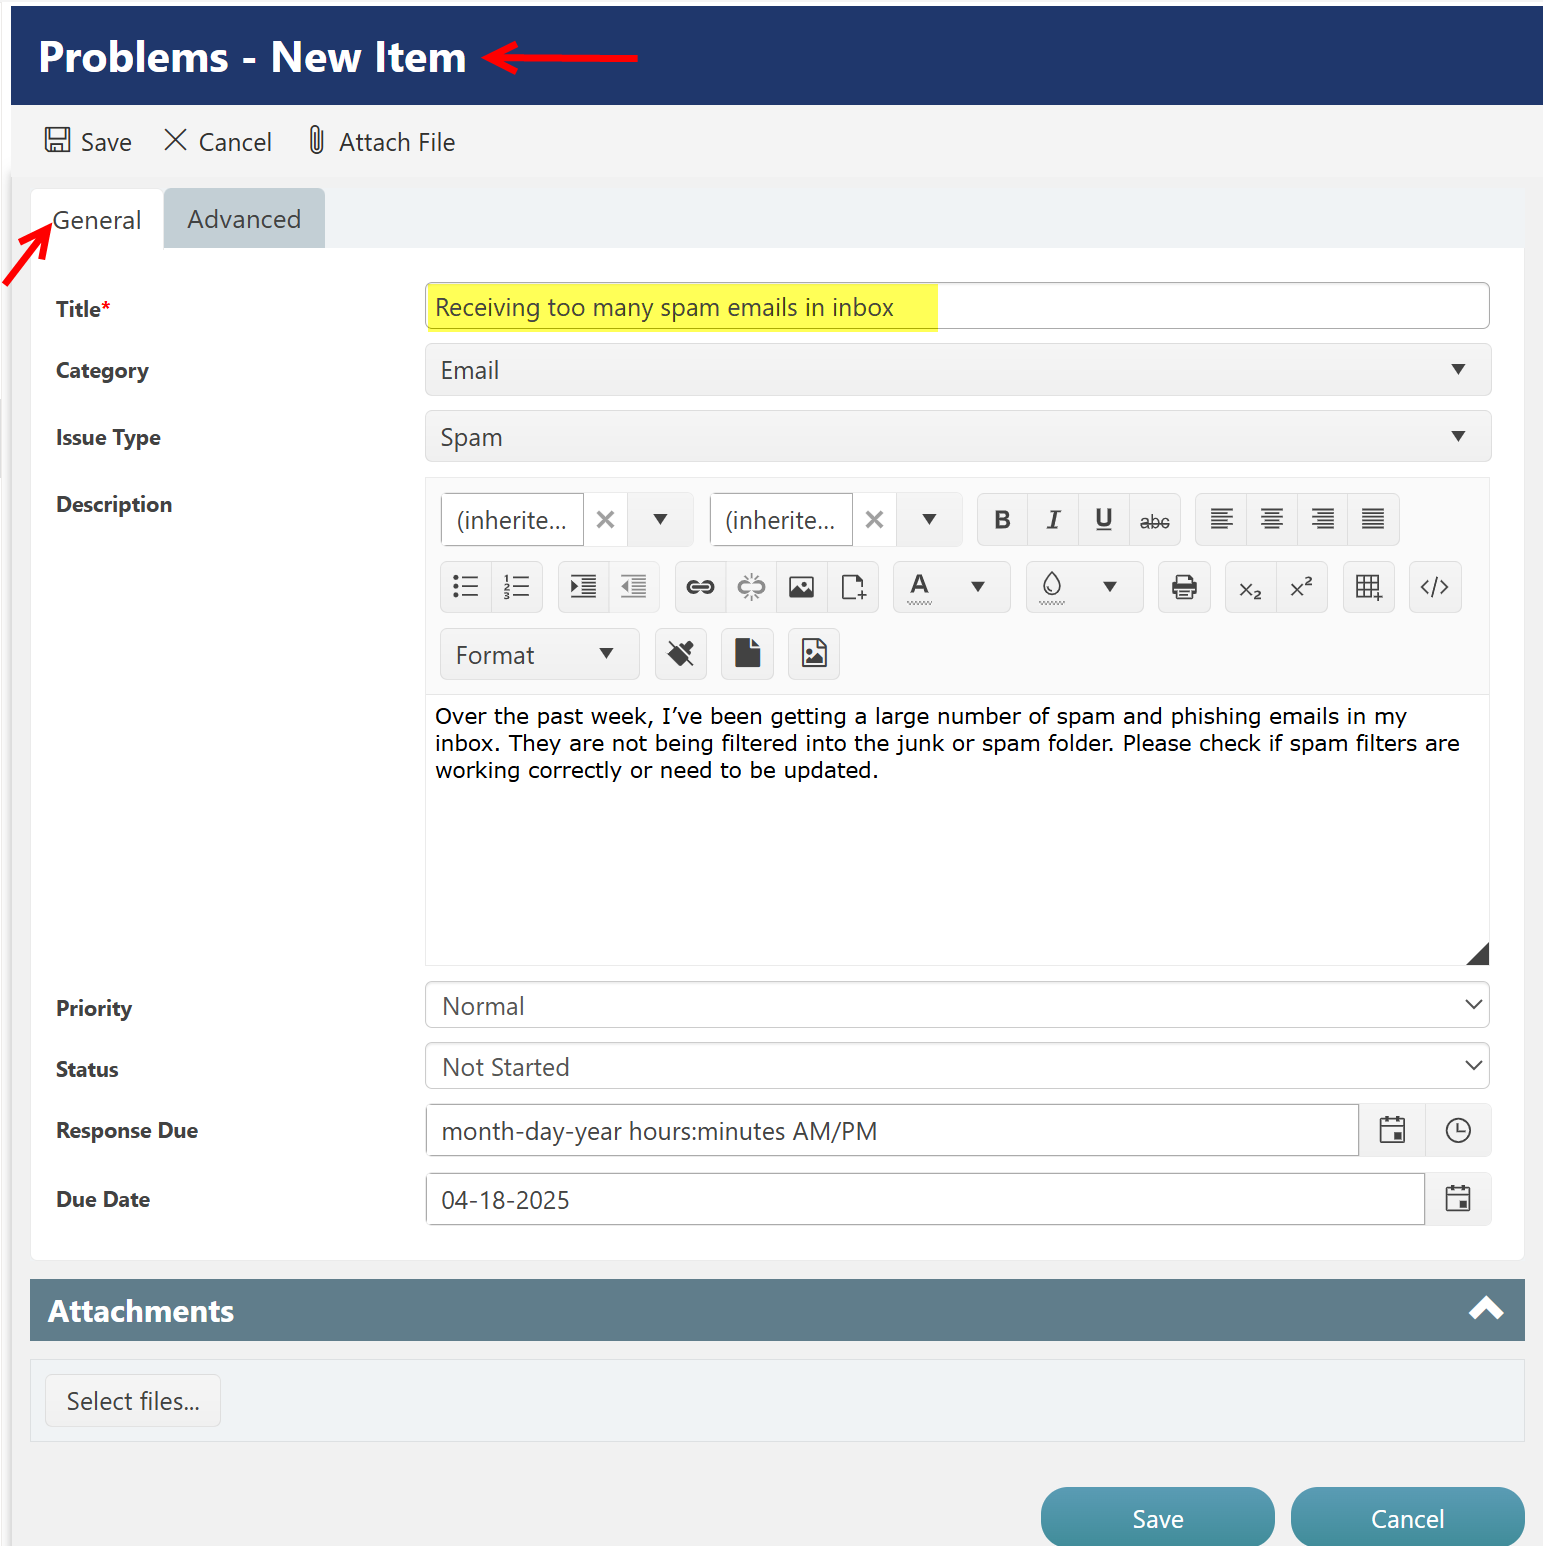The image size is (1543, 1546).
Task: Open the HTML source view icon
Action: click(x=1434, y=587)
